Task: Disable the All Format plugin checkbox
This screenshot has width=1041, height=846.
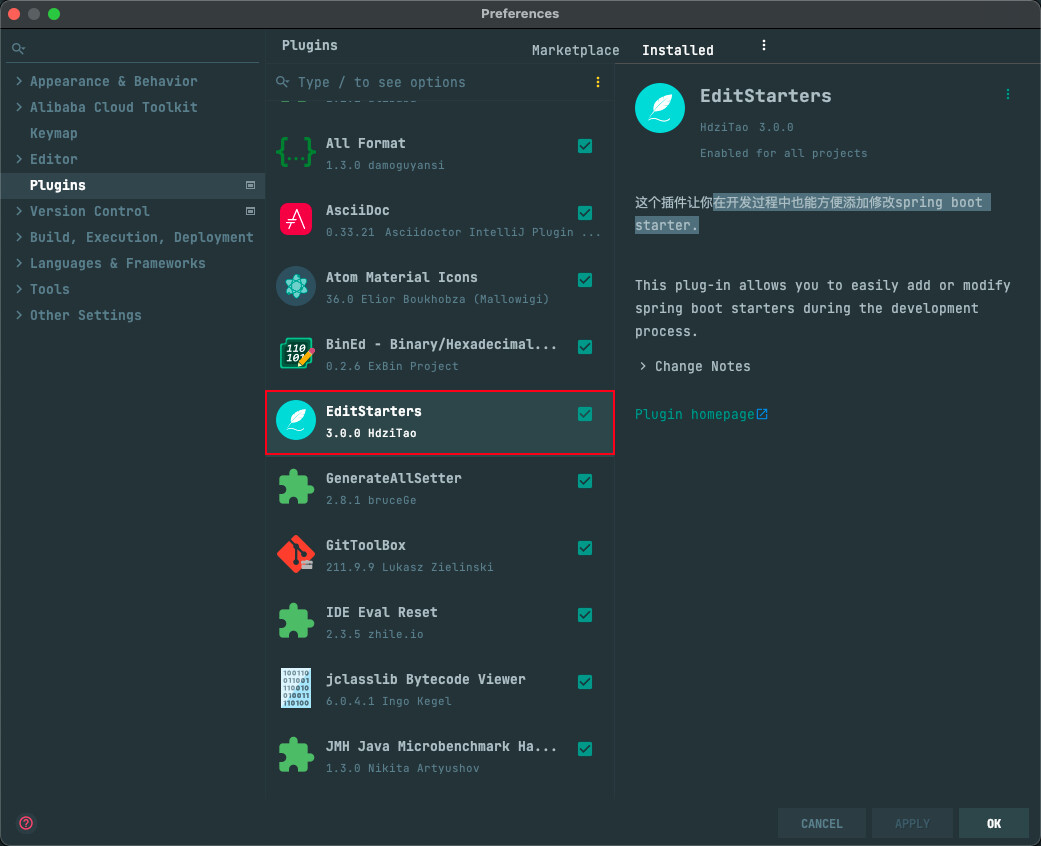Action: (x=585, y=146)
